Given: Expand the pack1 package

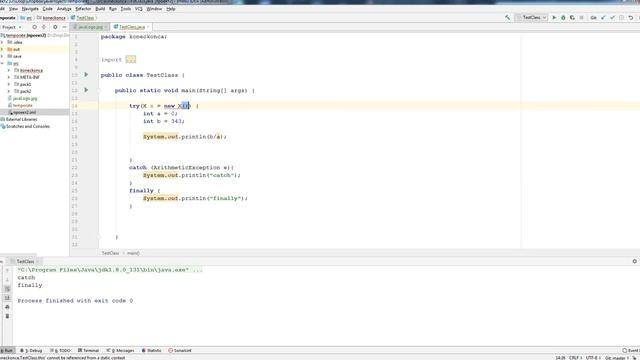Looking at the screenshot, I should [x=9, y=84].
